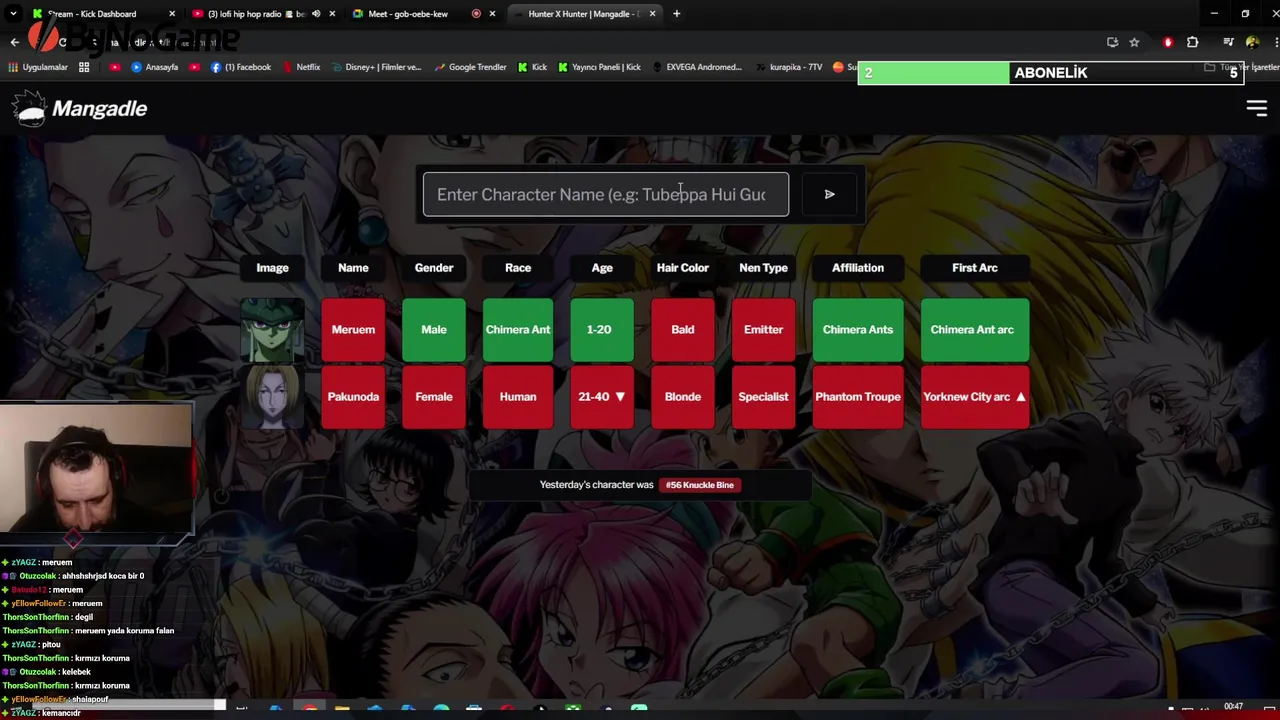Open the tab search chevron

[x=14, y=14]
